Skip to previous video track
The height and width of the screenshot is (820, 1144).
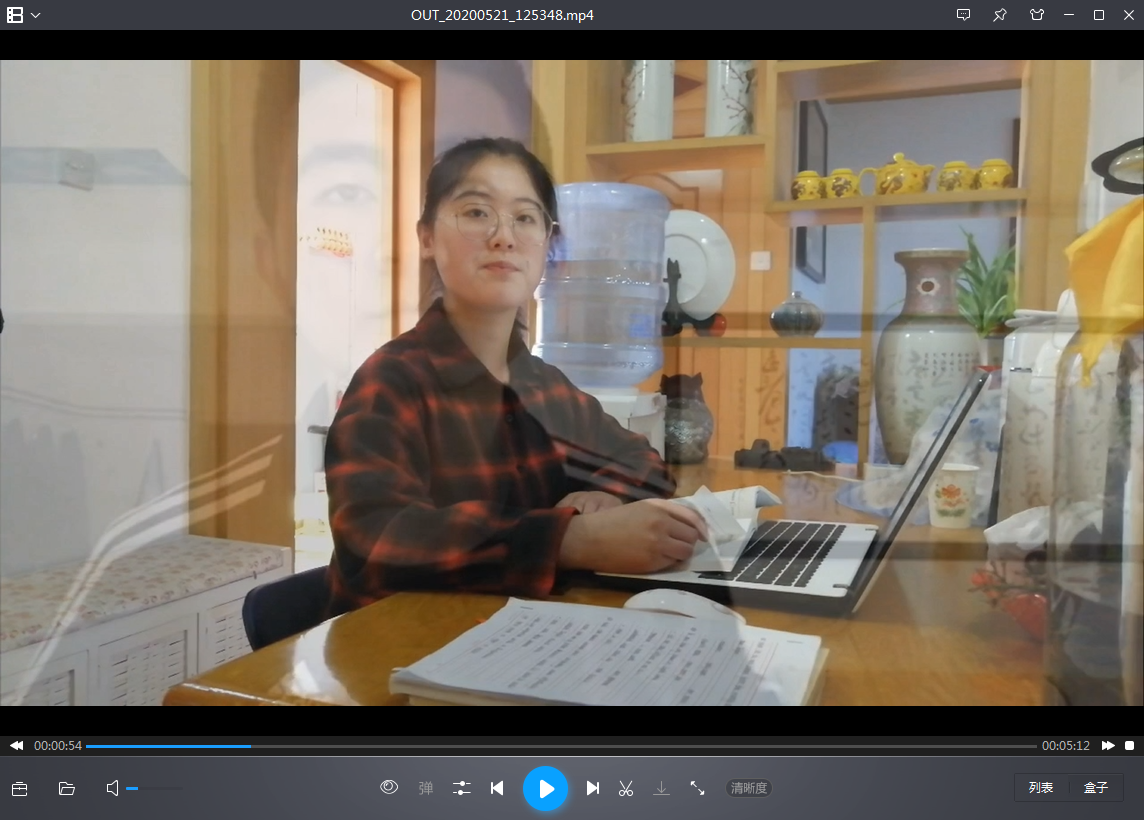(x=497, y=788)
